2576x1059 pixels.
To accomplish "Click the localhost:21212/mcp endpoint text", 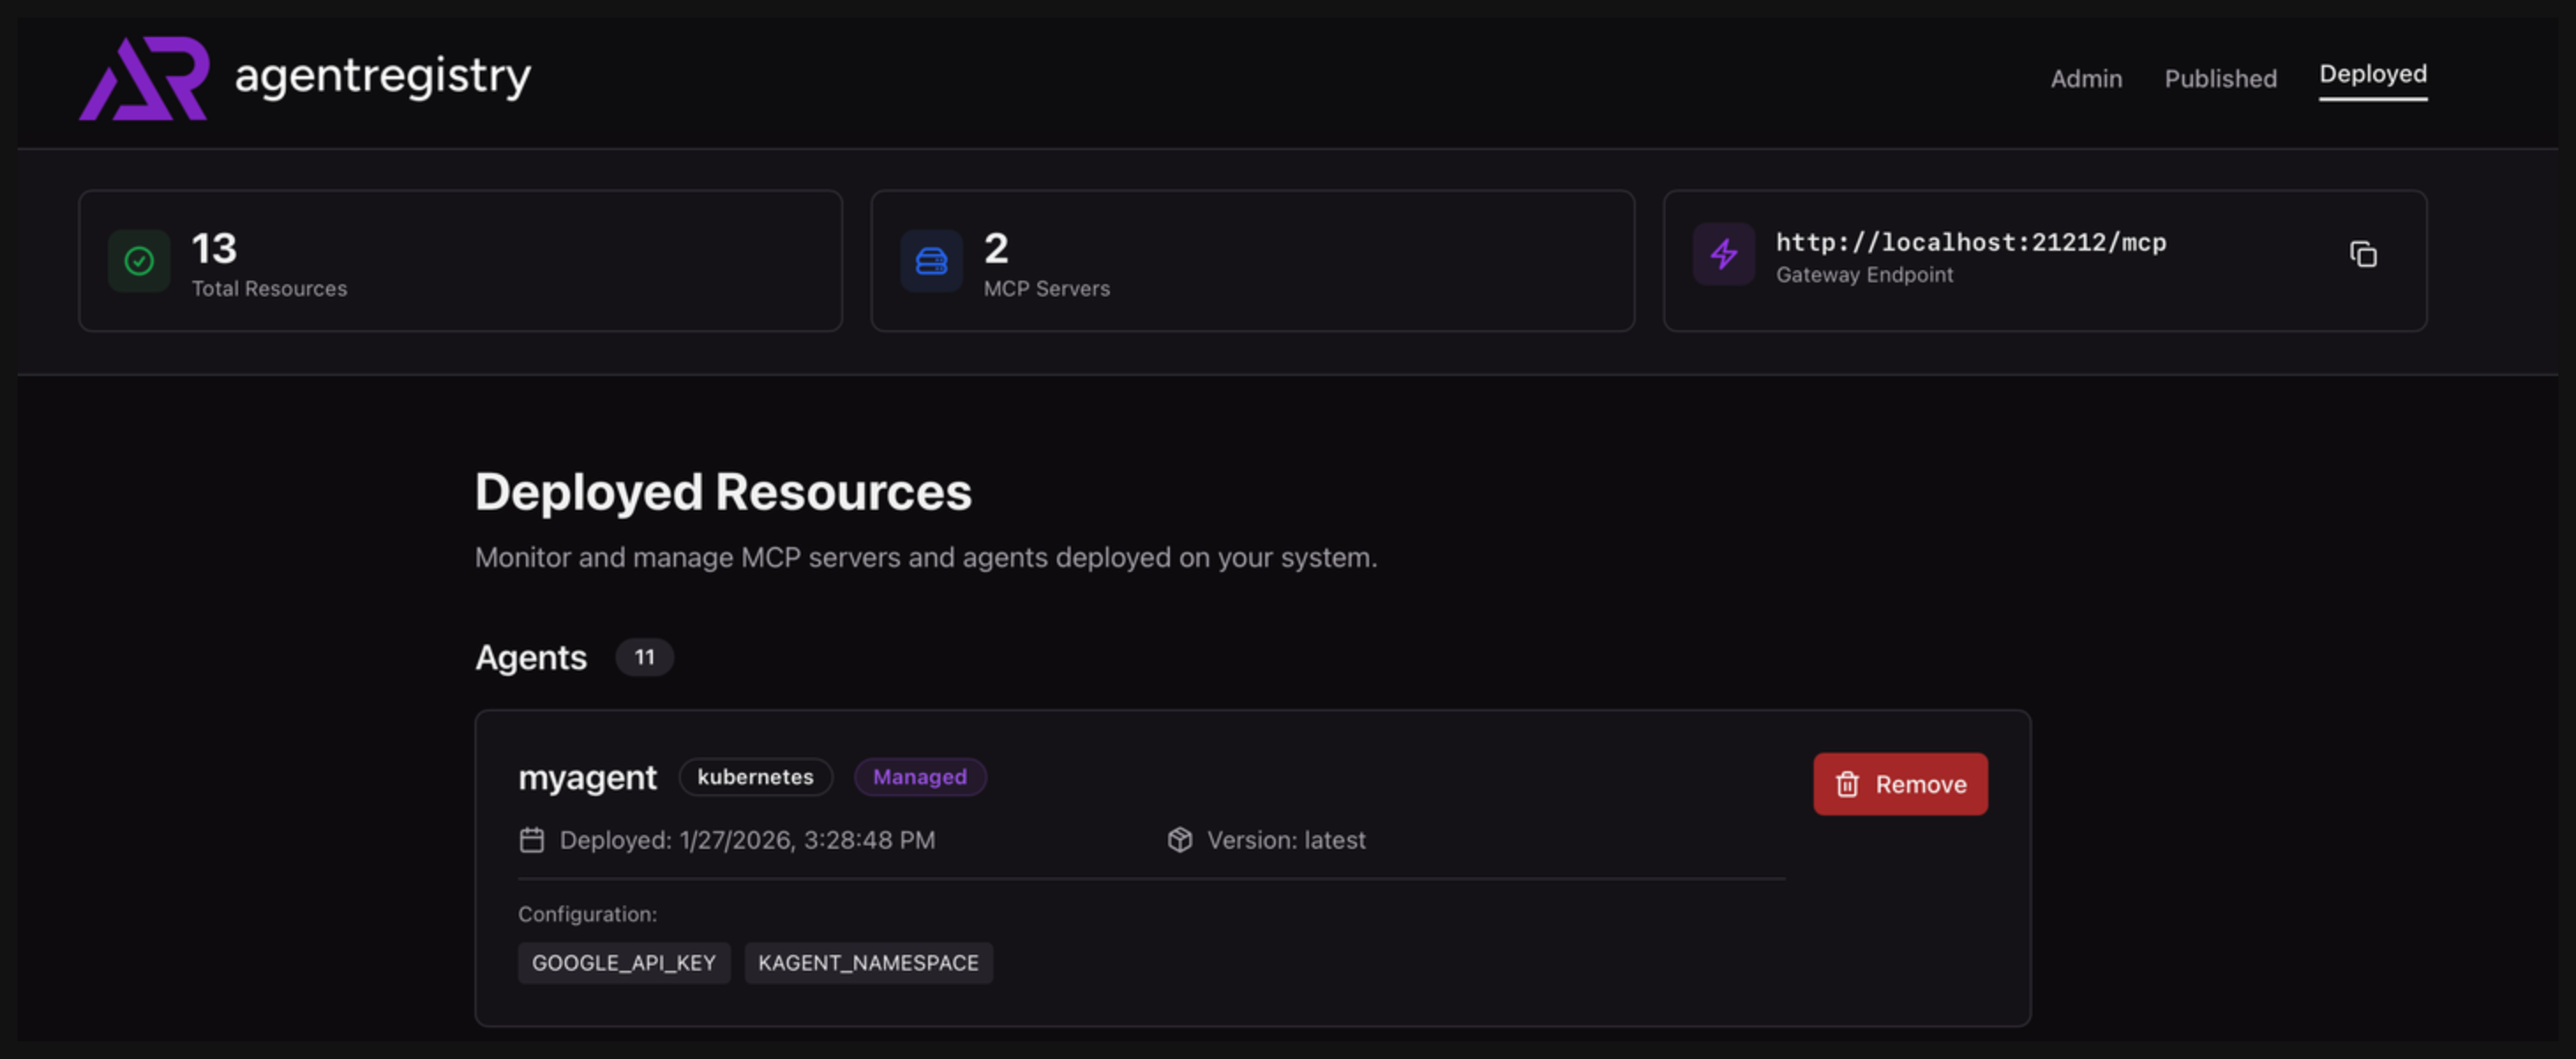I will pos(1970,242).
